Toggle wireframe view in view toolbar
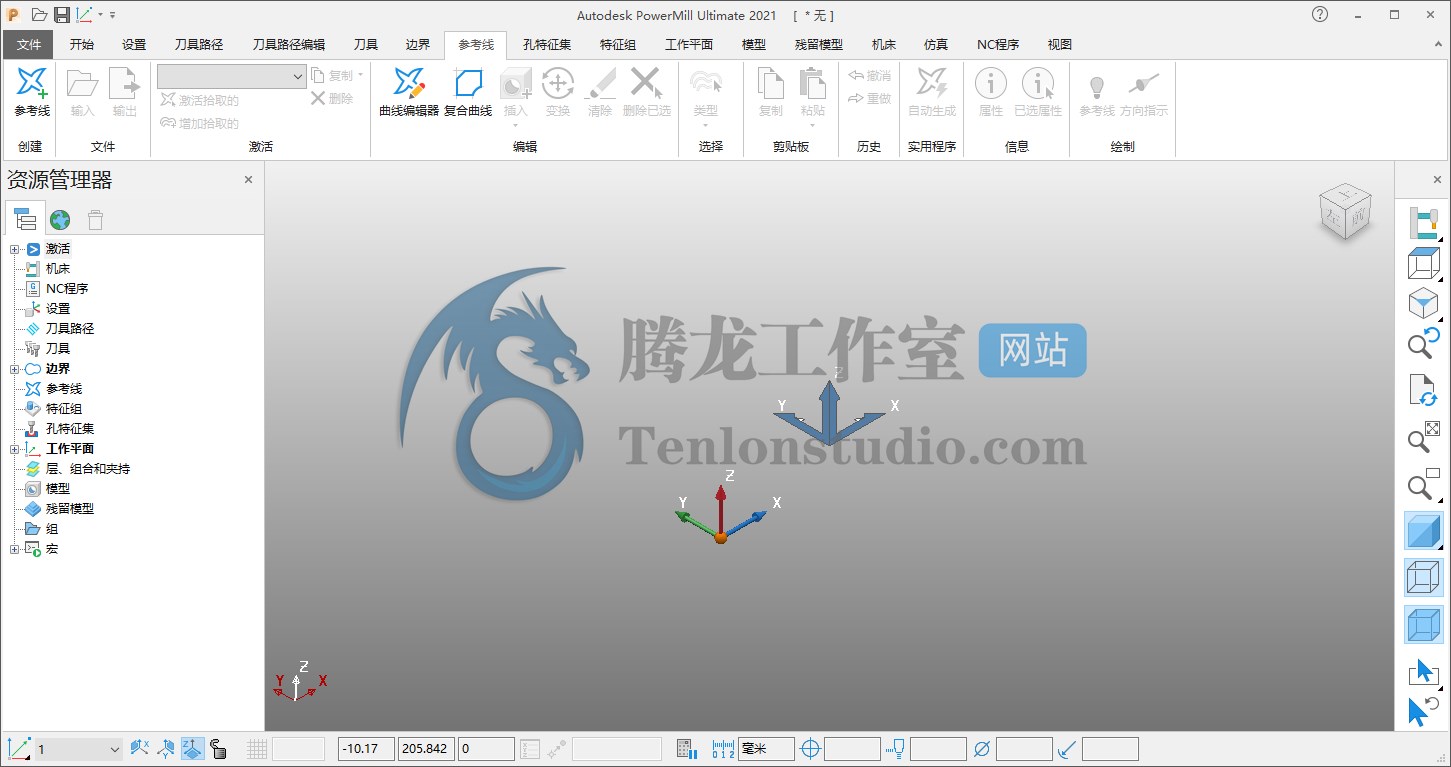The image size is (1451, 767). click(x=1423, y=578)
